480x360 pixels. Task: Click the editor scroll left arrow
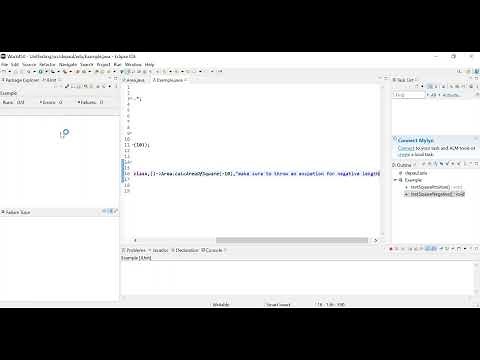[135, 240]
